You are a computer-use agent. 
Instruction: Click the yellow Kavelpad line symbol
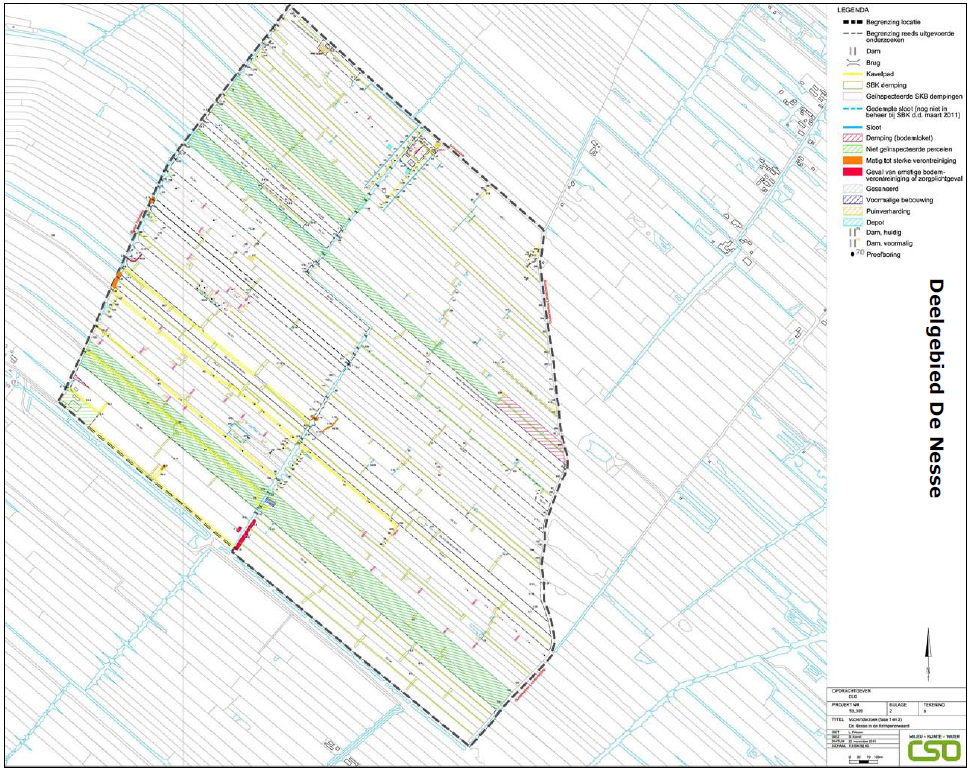tap(848, 73)
